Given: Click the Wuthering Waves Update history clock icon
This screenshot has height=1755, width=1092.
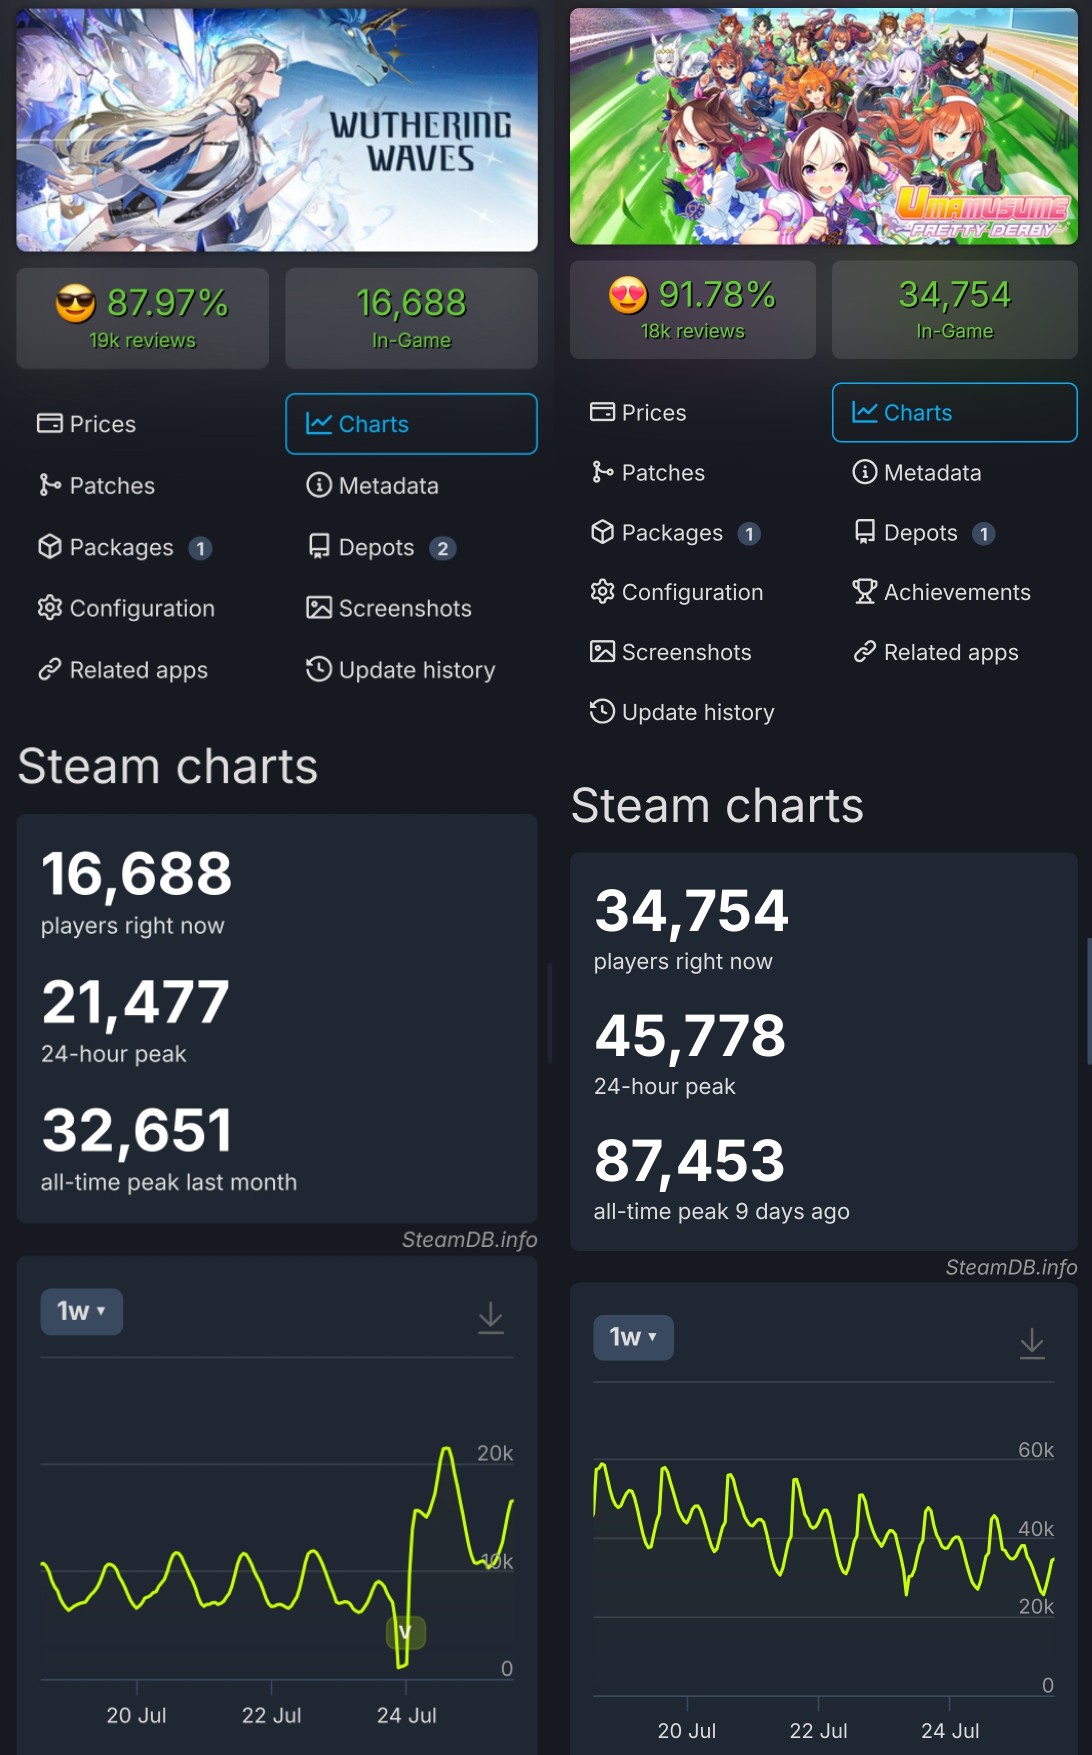Looking at the screenshot, I should pyautogui.click(x=318, y=669).
